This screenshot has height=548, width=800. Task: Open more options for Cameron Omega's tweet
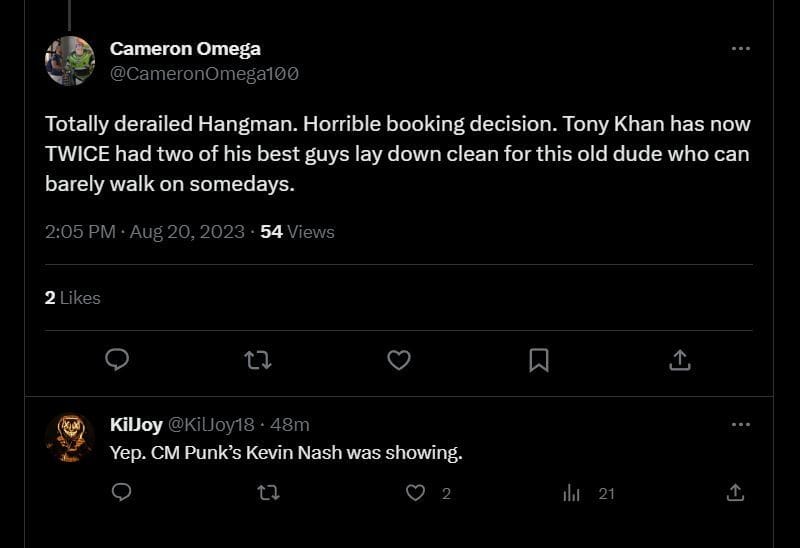[740, 48]
